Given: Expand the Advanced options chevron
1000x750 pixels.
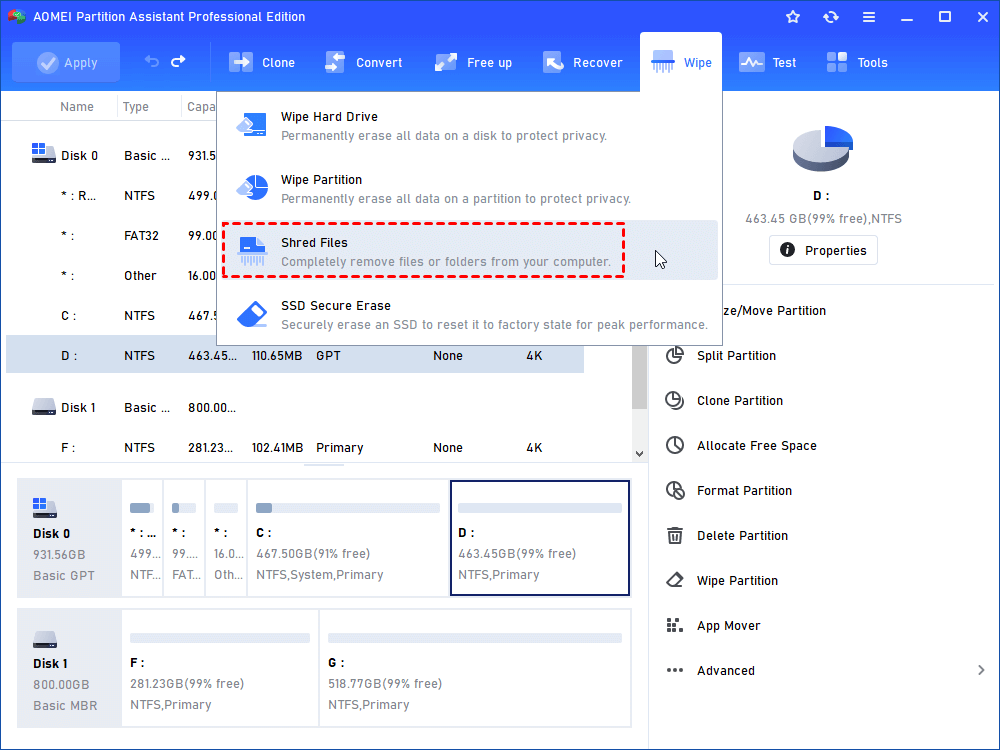Looking at the screenshot, I should click(980, 671).
